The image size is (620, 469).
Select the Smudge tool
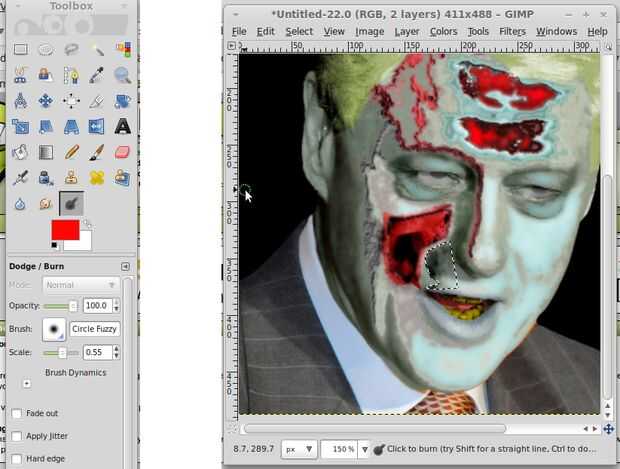pos(46,204)
